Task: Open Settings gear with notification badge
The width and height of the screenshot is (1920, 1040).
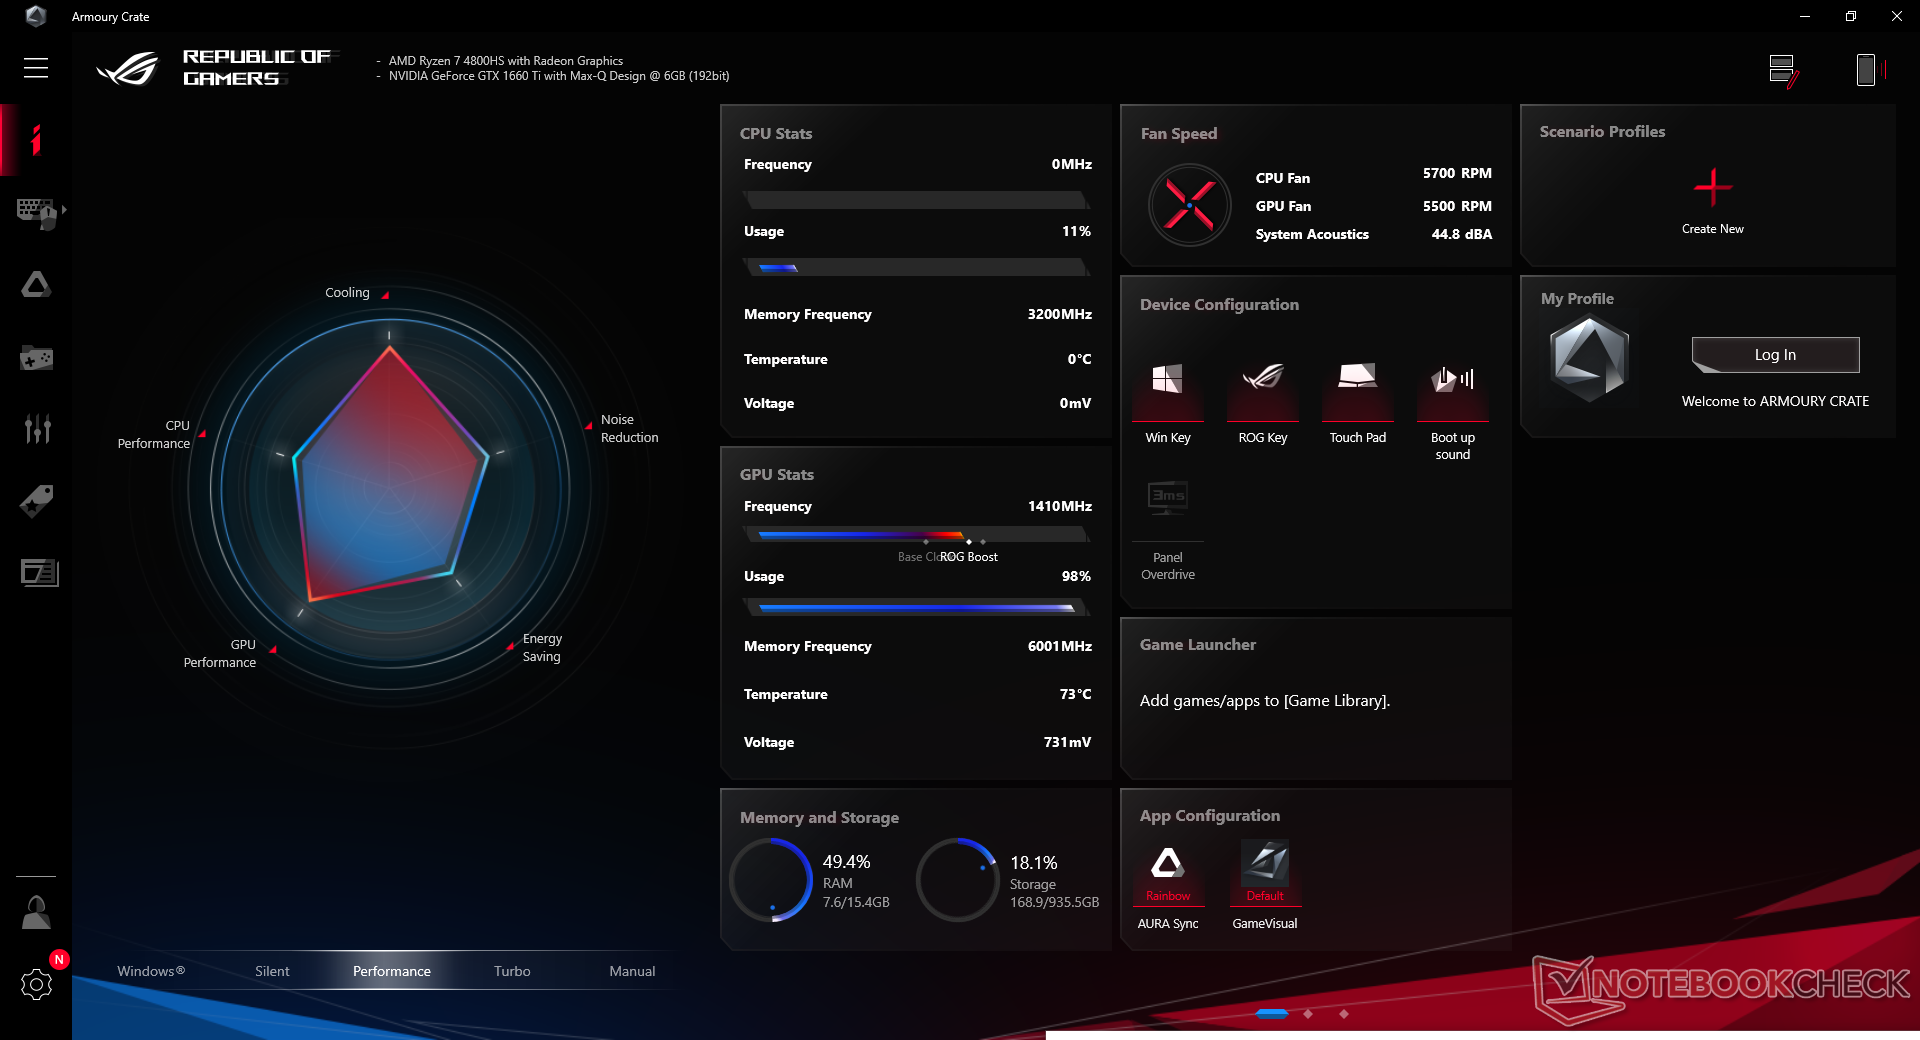Action: point(36,984)
